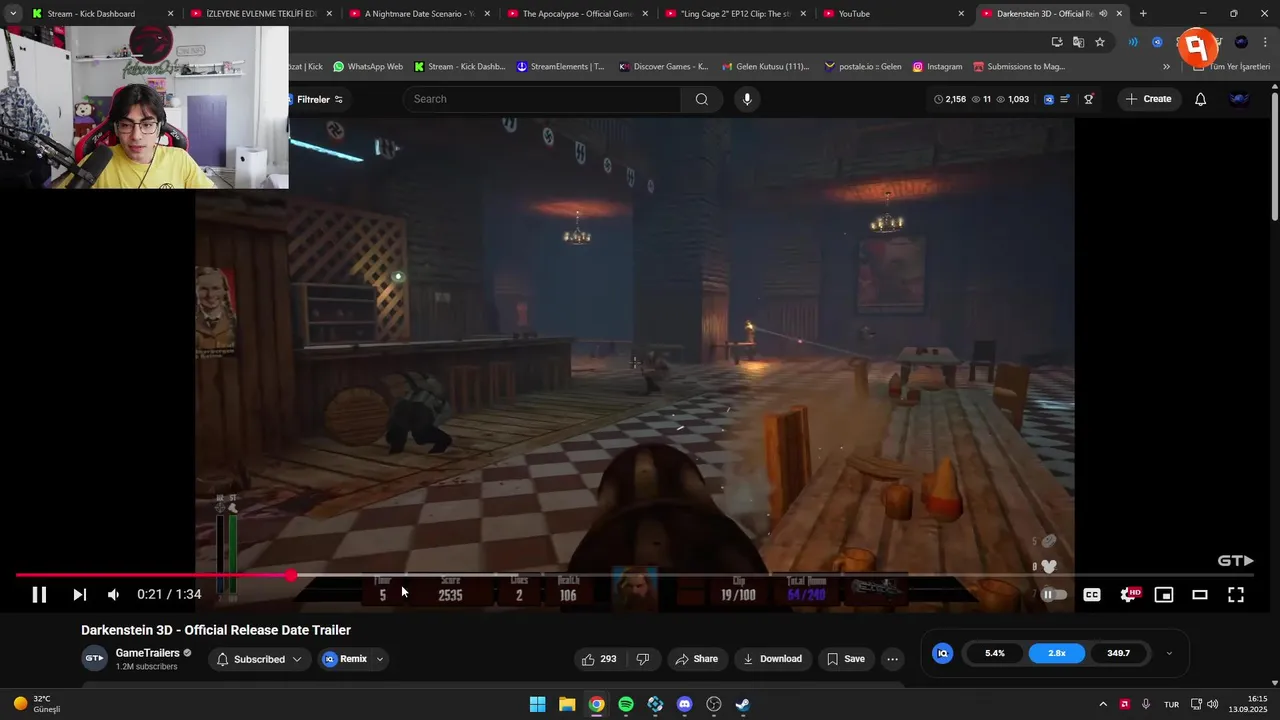Pause the video with the pause button

click(39, 594)
